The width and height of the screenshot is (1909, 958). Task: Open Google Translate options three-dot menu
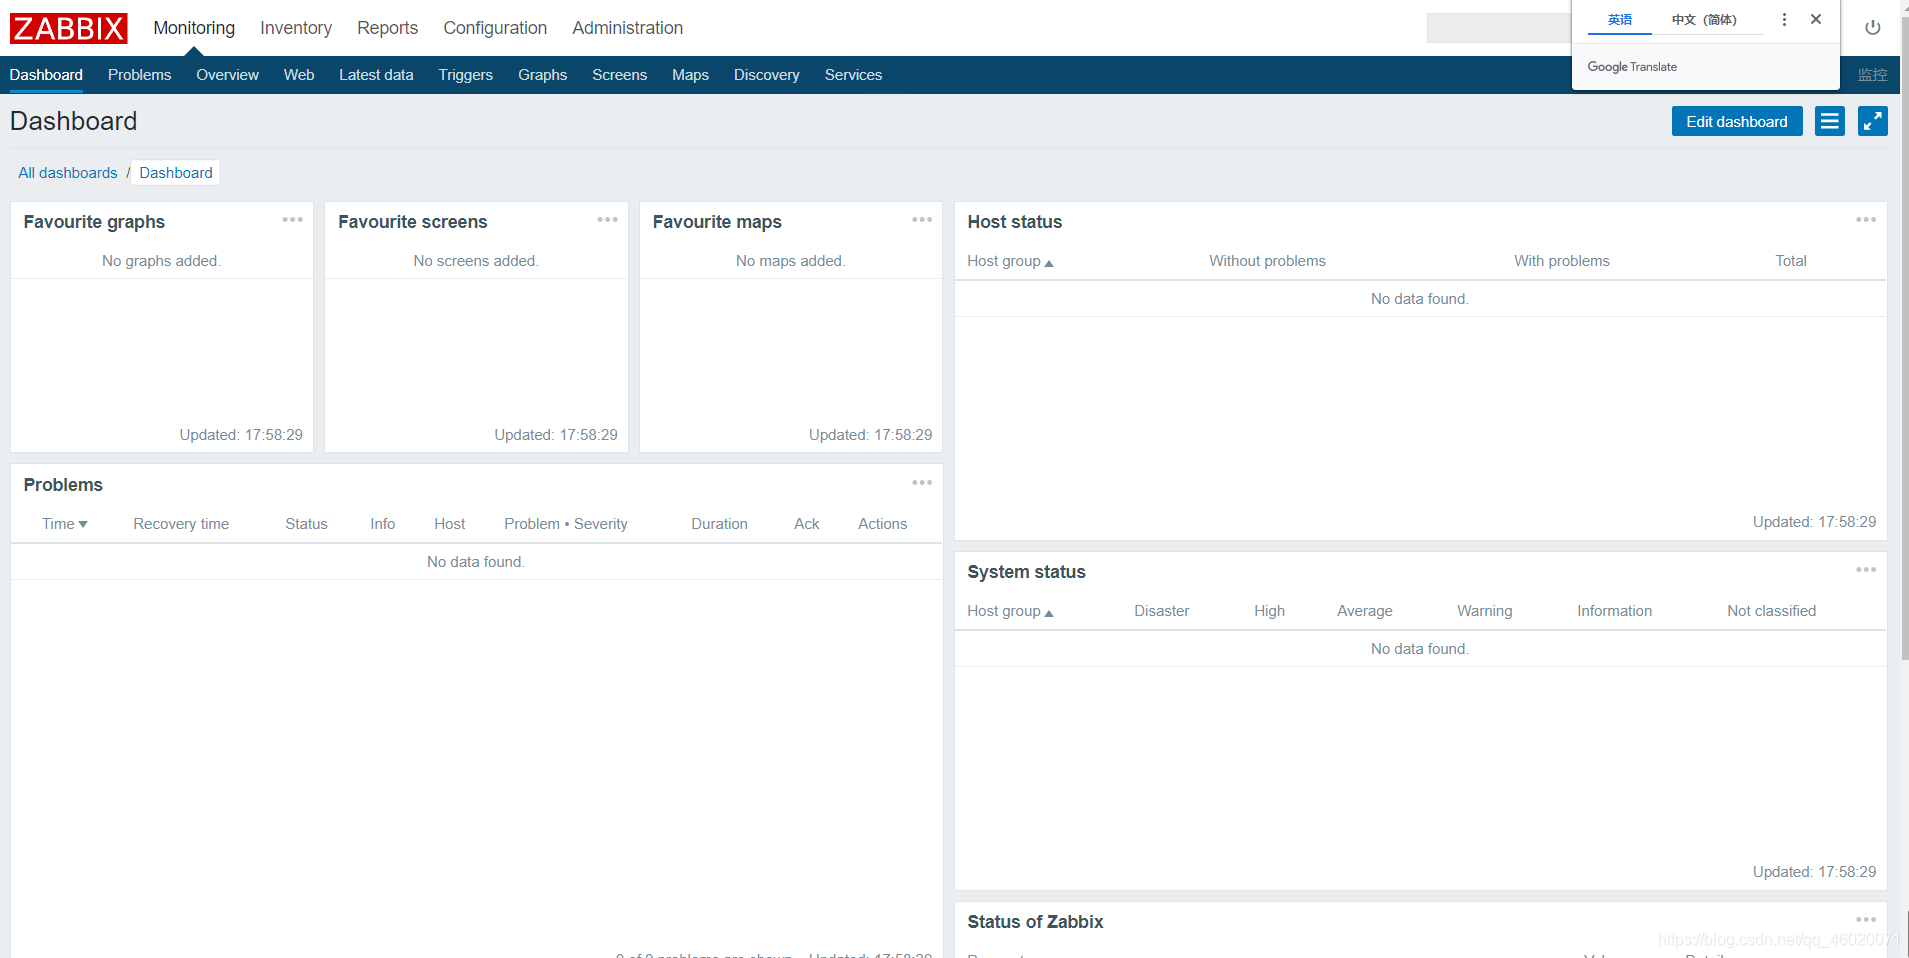click(1784, 20)
